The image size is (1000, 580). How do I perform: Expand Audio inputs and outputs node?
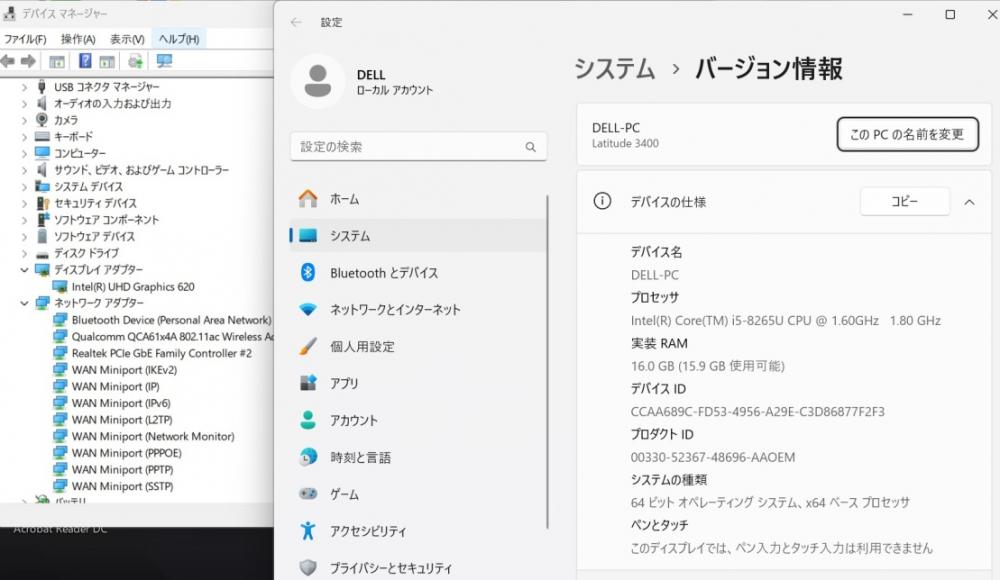click(x=24, y=103)
